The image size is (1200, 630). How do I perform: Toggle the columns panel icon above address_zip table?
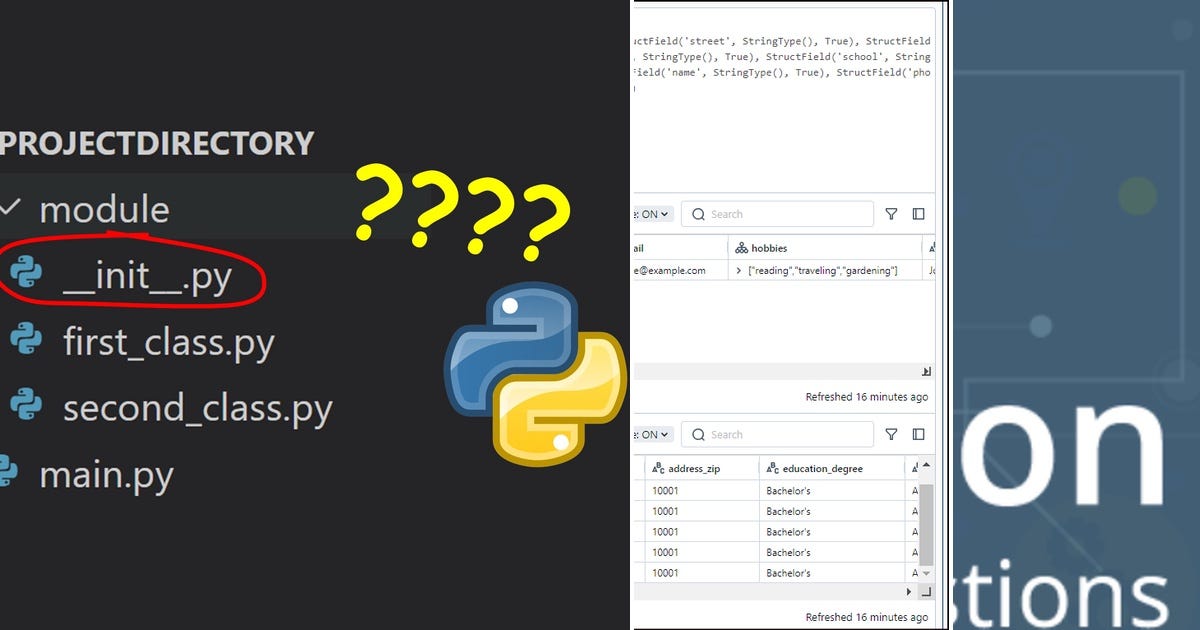click(x=918, y=435)
